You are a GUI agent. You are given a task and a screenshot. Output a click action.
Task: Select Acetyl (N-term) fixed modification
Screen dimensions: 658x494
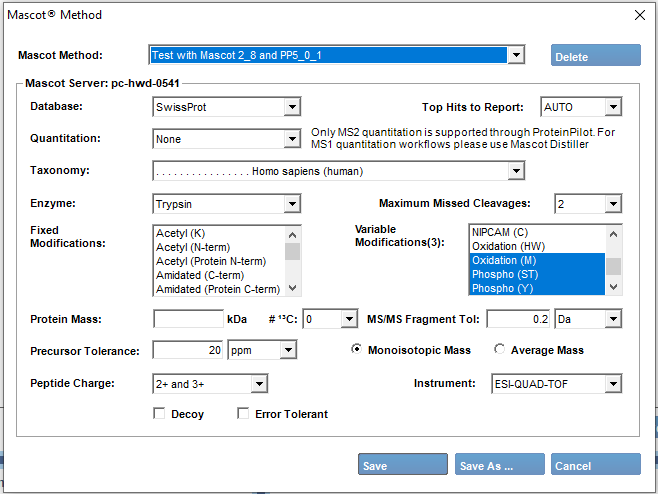click(219, 247)
